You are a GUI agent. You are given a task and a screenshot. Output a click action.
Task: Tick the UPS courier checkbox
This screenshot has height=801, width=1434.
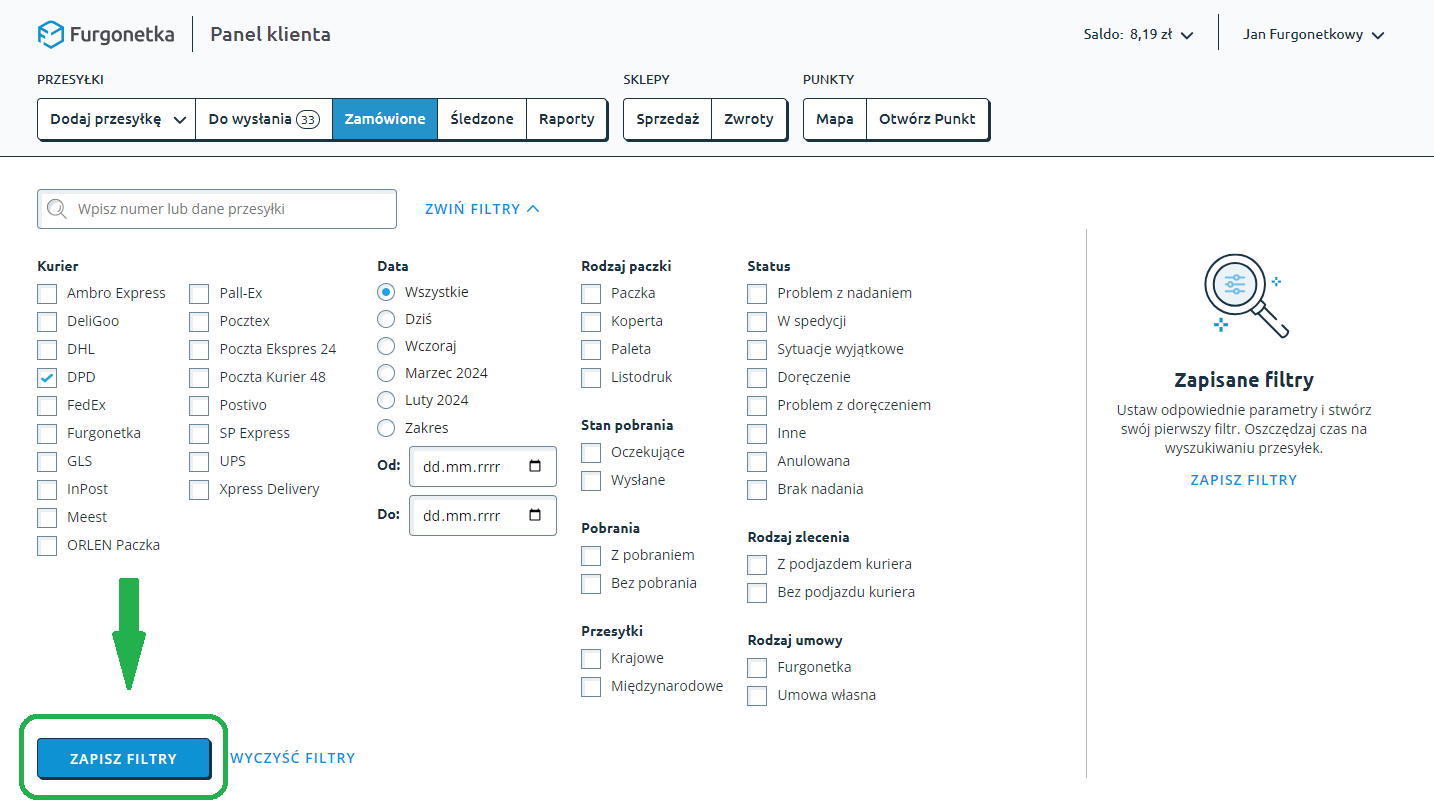coord(199,461)
